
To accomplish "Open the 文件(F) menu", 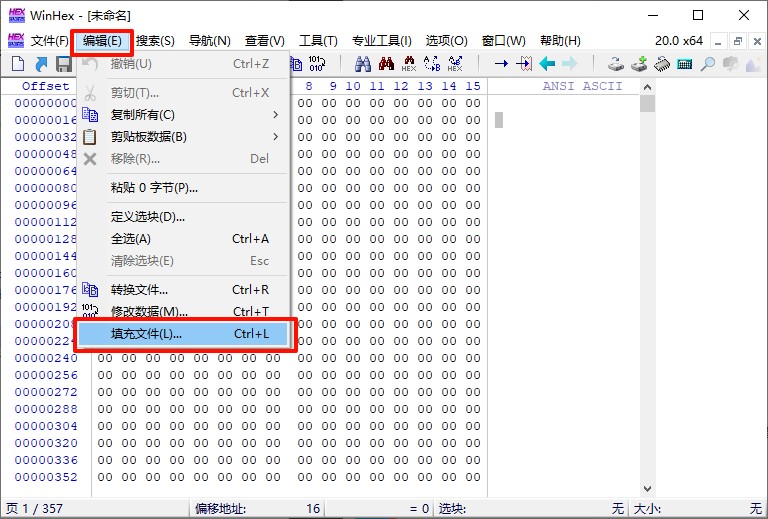I will click(49, 41).
